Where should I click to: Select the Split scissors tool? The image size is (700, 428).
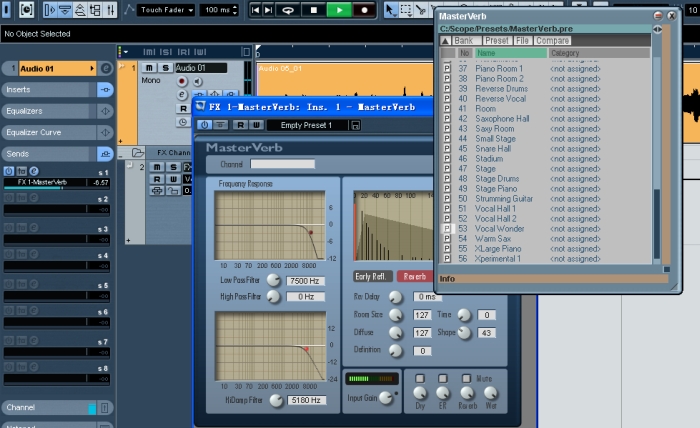[x=420, y=10]
